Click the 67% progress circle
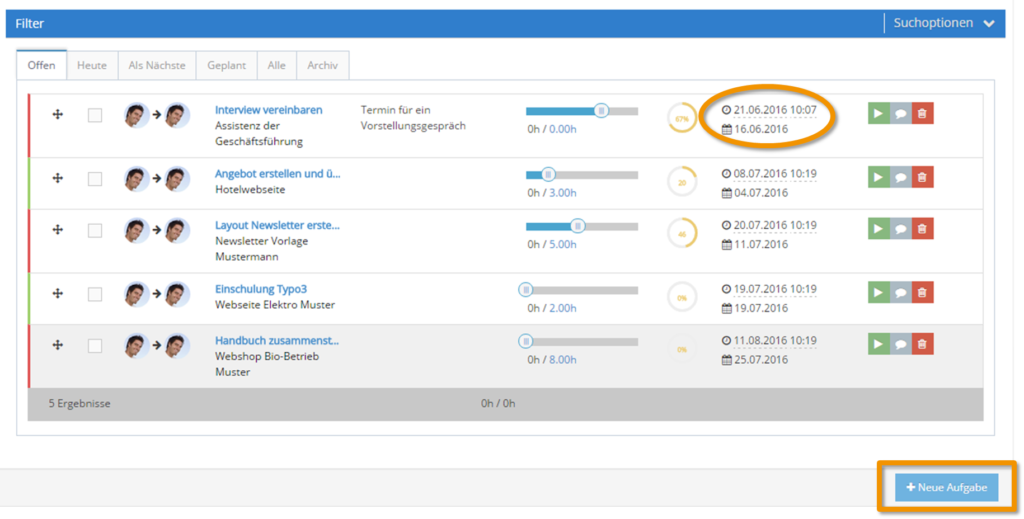 pyautogui.click(x=682, y=119)
